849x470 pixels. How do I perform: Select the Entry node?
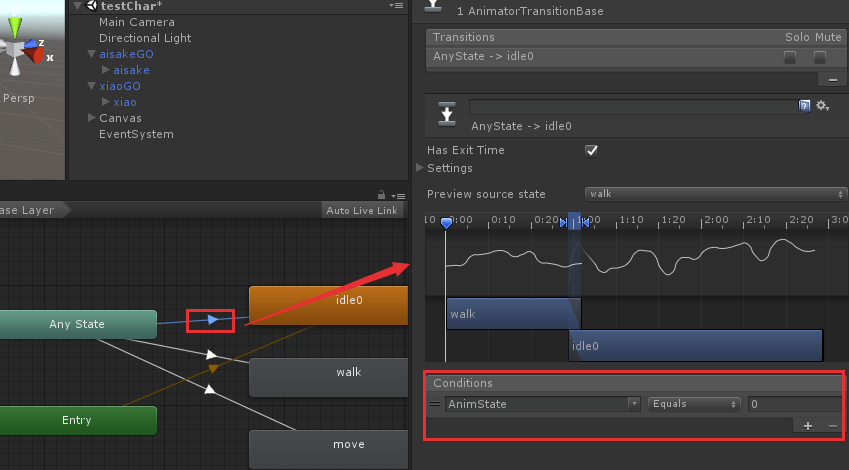click(78, 420)
